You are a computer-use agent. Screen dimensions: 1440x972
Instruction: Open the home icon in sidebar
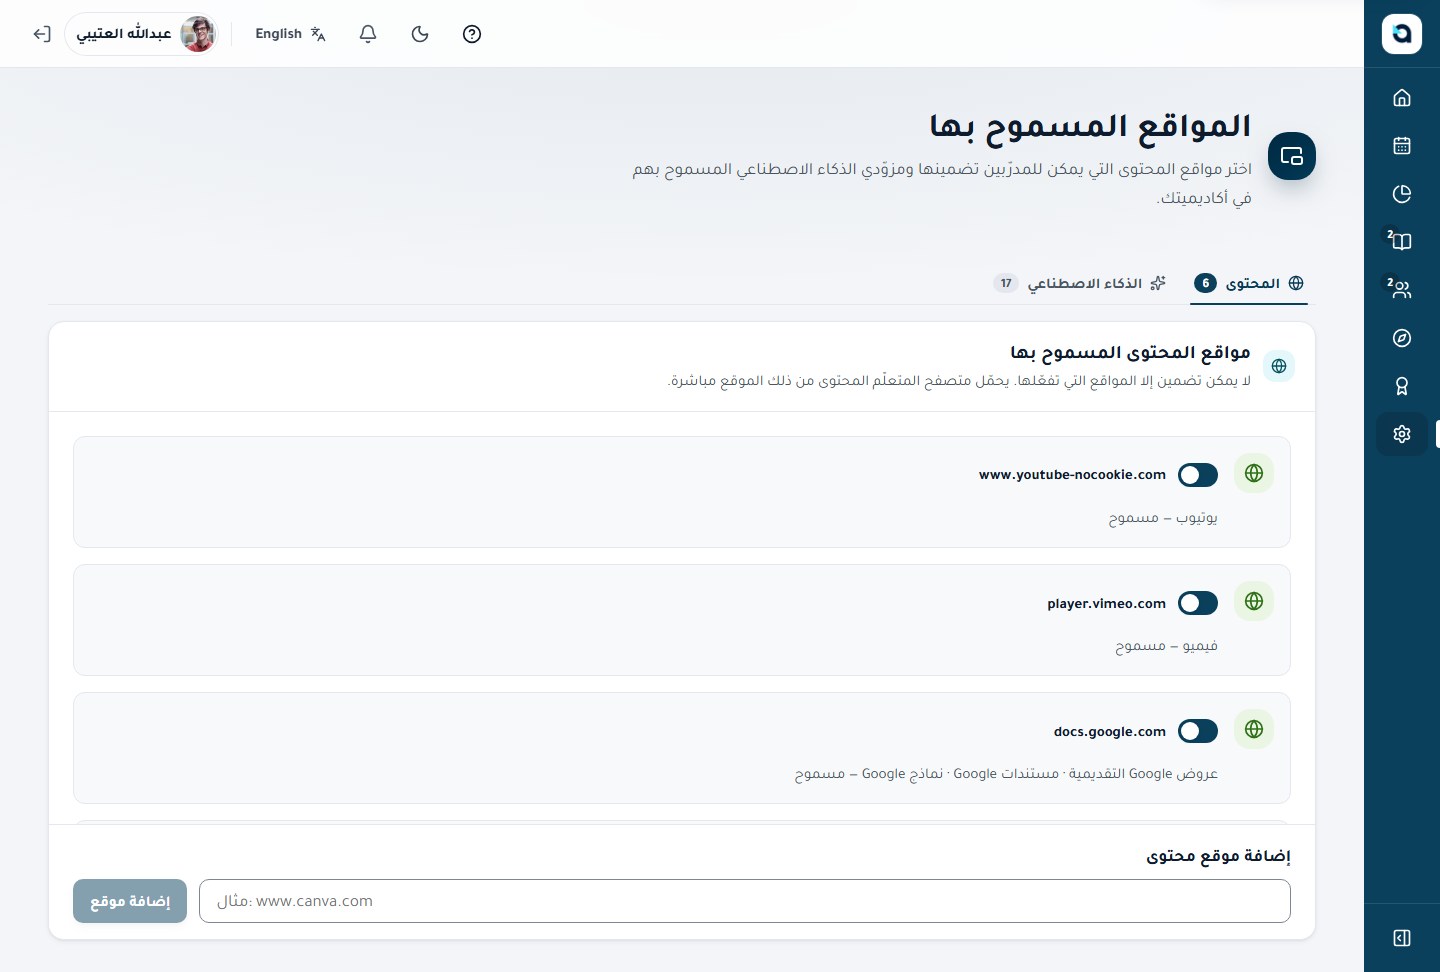click(1402, 97)
